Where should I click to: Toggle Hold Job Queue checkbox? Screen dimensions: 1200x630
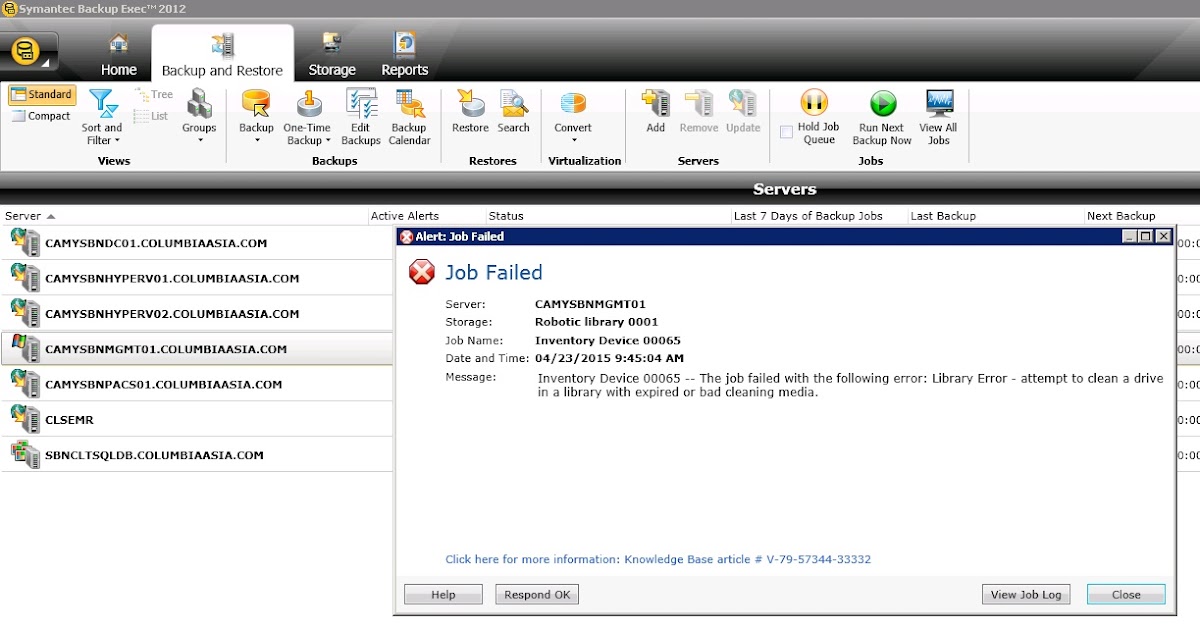(x=786, y=132)
